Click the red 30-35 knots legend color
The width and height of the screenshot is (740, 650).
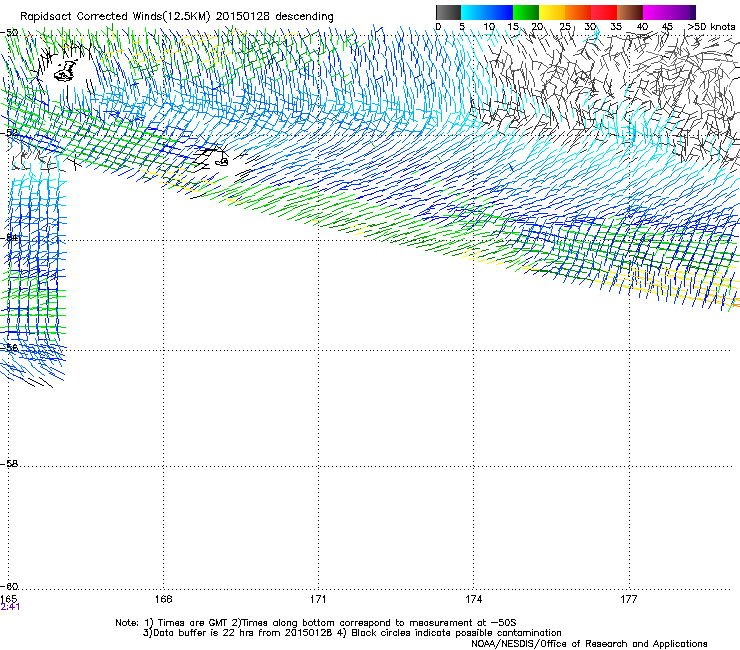[604, 12]
